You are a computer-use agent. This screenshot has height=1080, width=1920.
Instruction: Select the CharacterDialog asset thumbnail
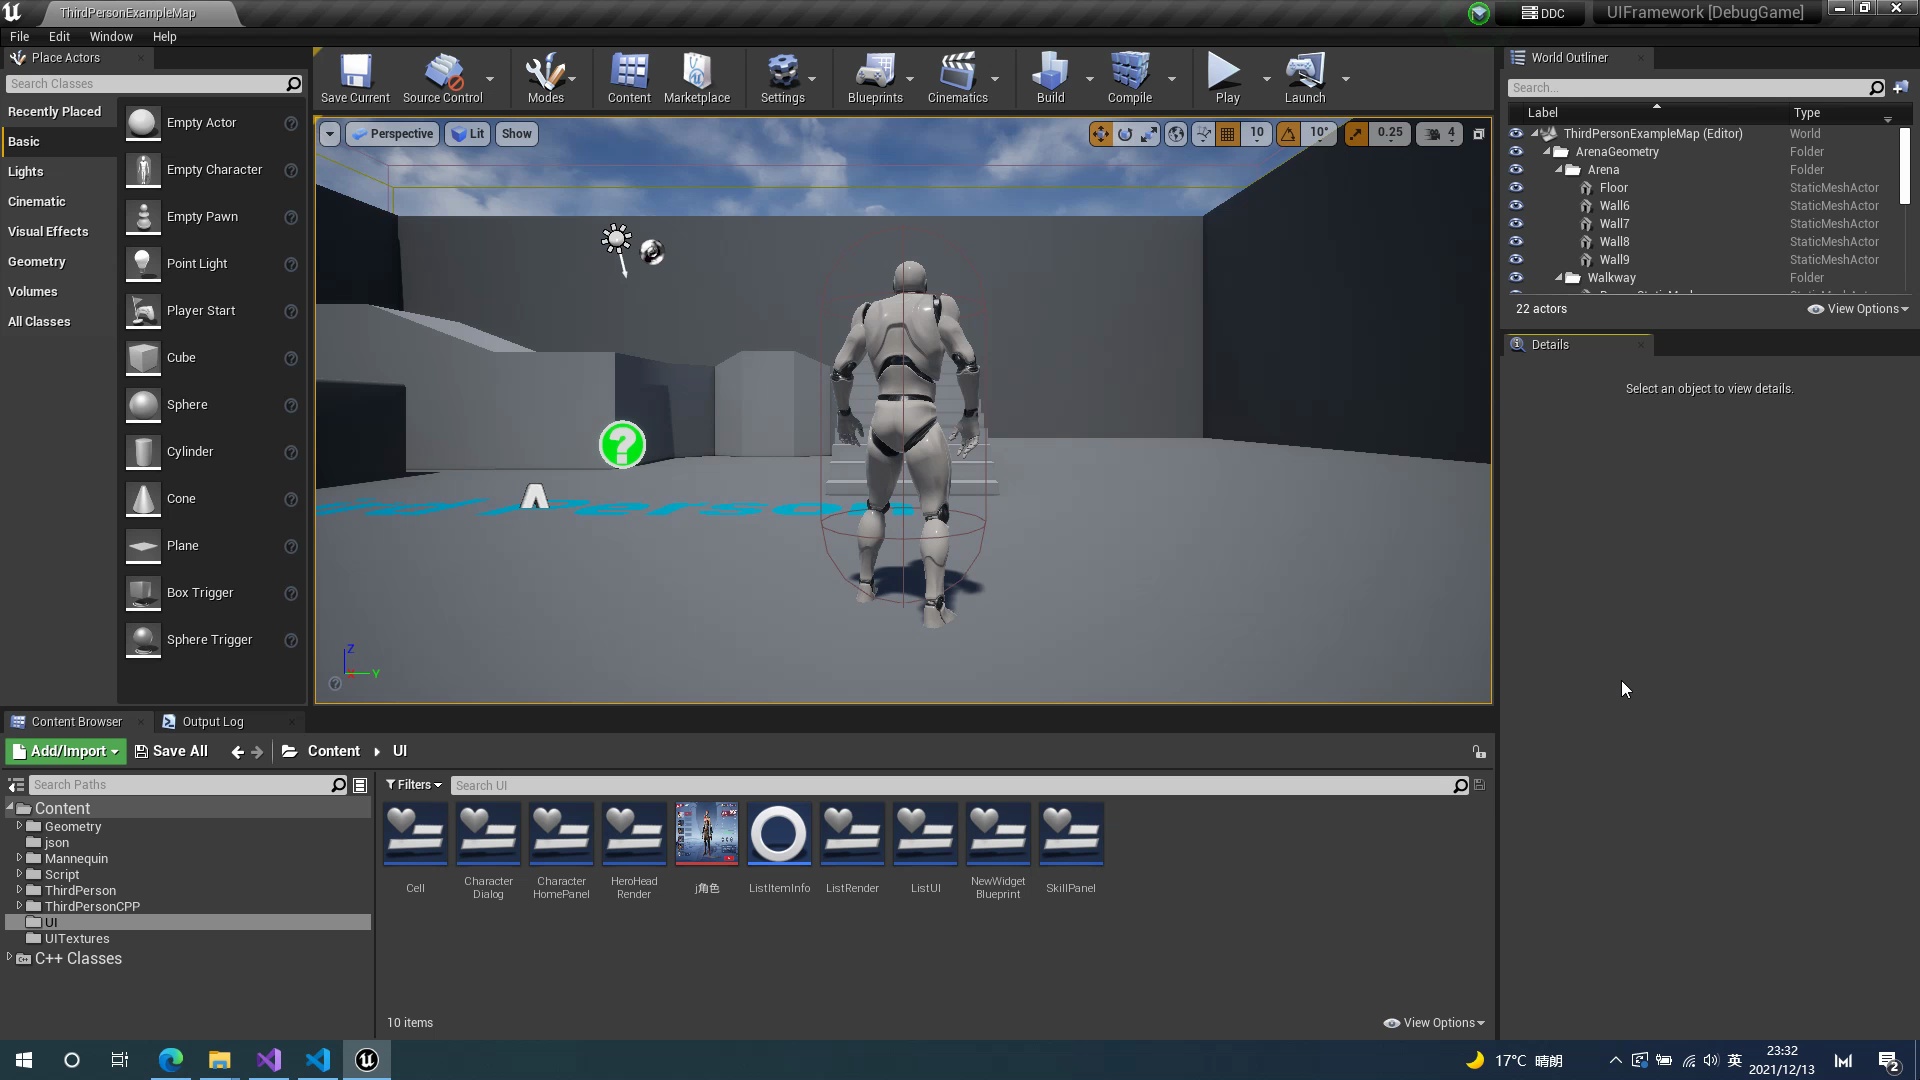coord(488,834)
